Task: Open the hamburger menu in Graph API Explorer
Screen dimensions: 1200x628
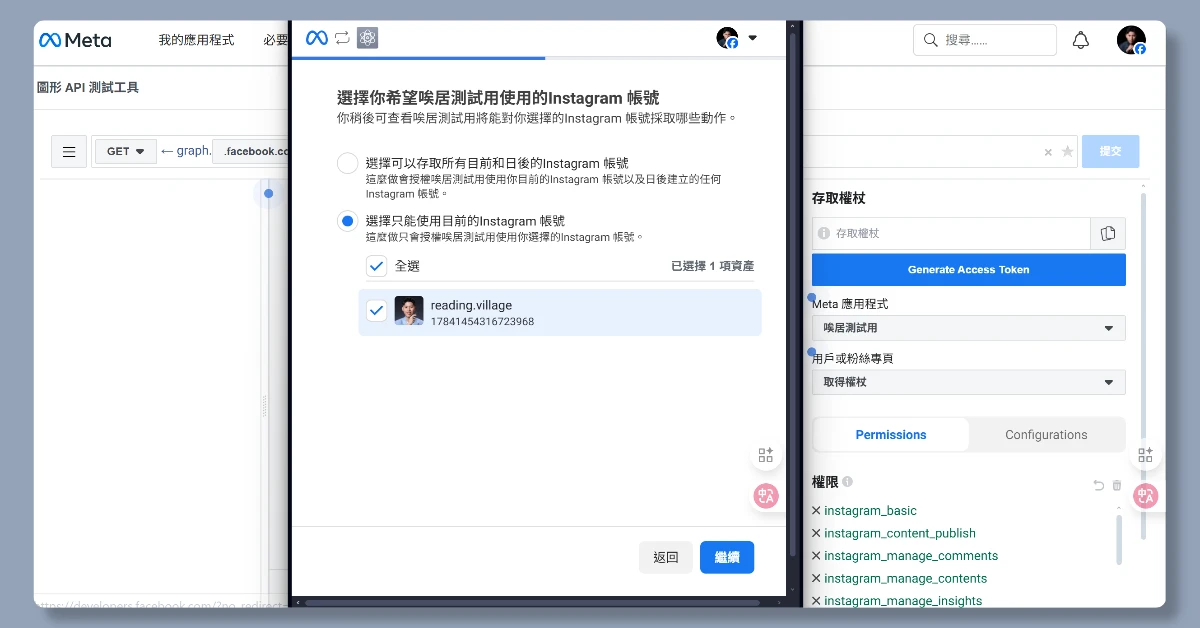Action: click(69, 152)
